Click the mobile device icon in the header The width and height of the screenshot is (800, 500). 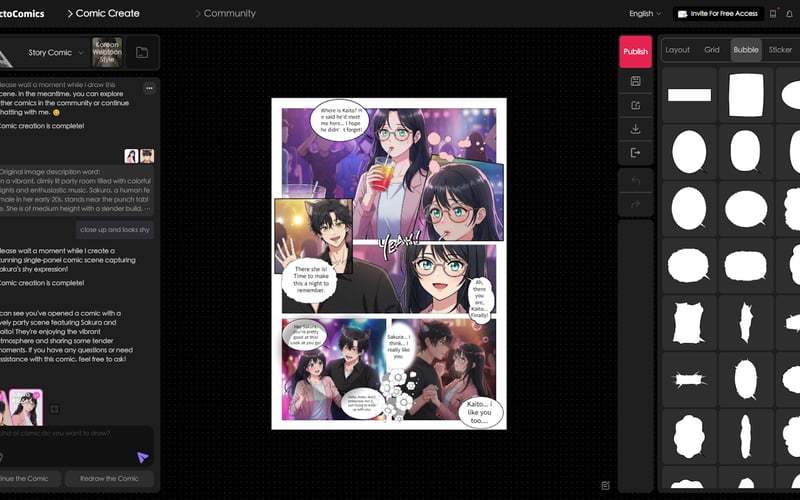[x=773, y=14]
